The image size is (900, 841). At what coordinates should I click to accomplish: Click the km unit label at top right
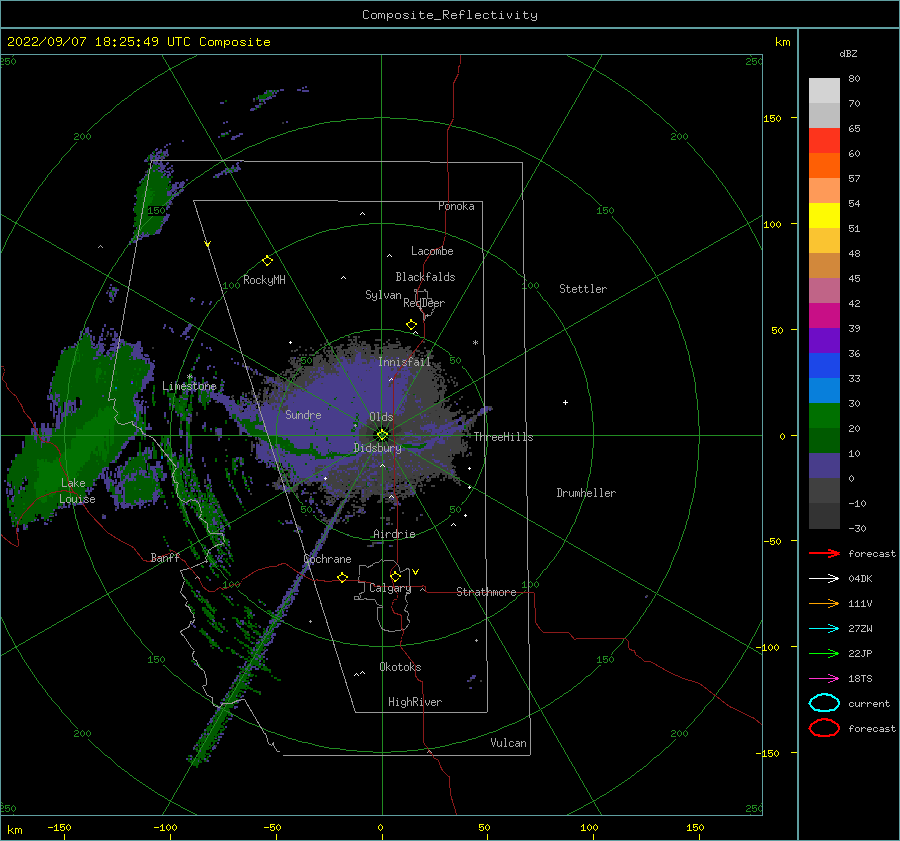(x=782, y=42)
